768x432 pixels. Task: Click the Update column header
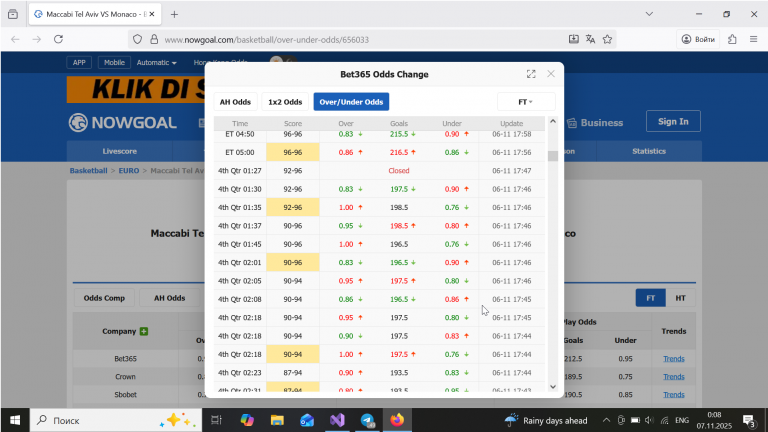point(511,123)
